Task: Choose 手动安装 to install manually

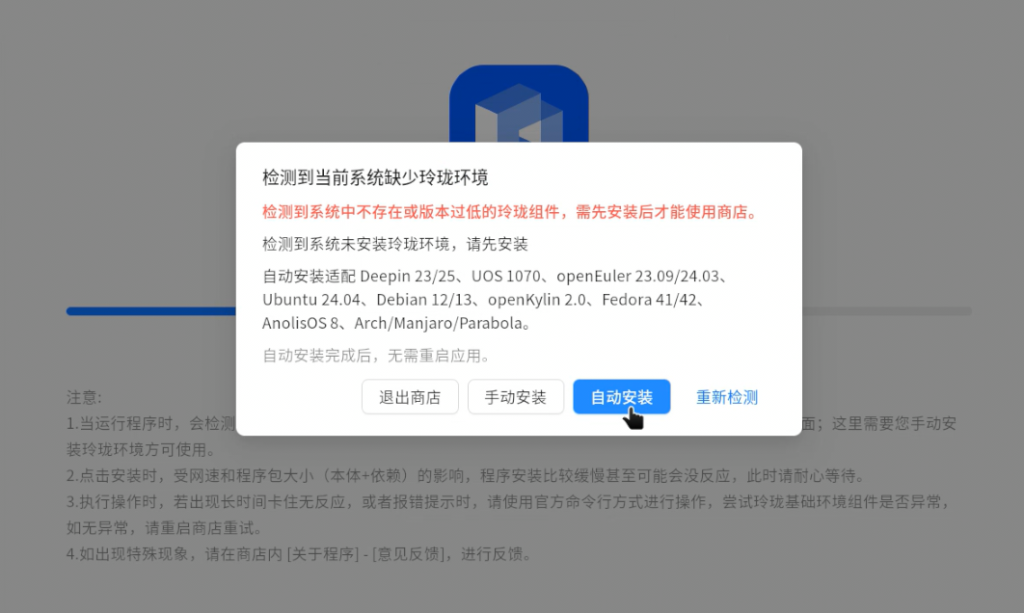Action: pos(515,397)
